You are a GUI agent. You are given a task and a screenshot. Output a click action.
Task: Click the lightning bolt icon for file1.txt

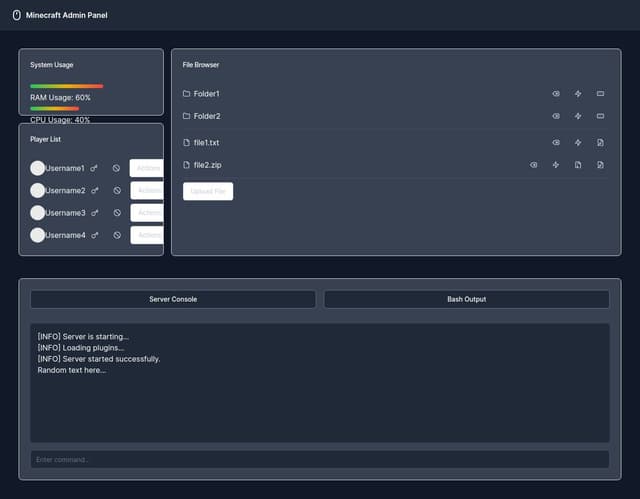tap(578, 143)
